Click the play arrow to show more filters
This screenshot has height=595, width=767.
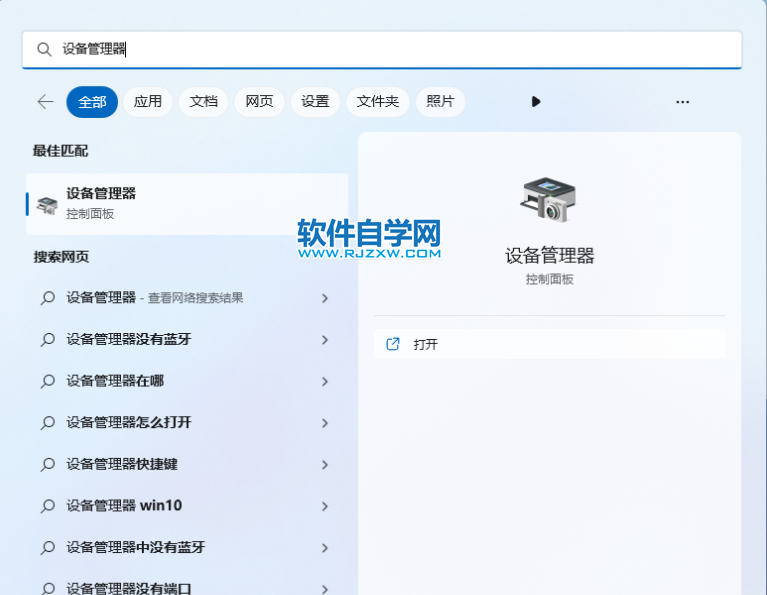536,102
